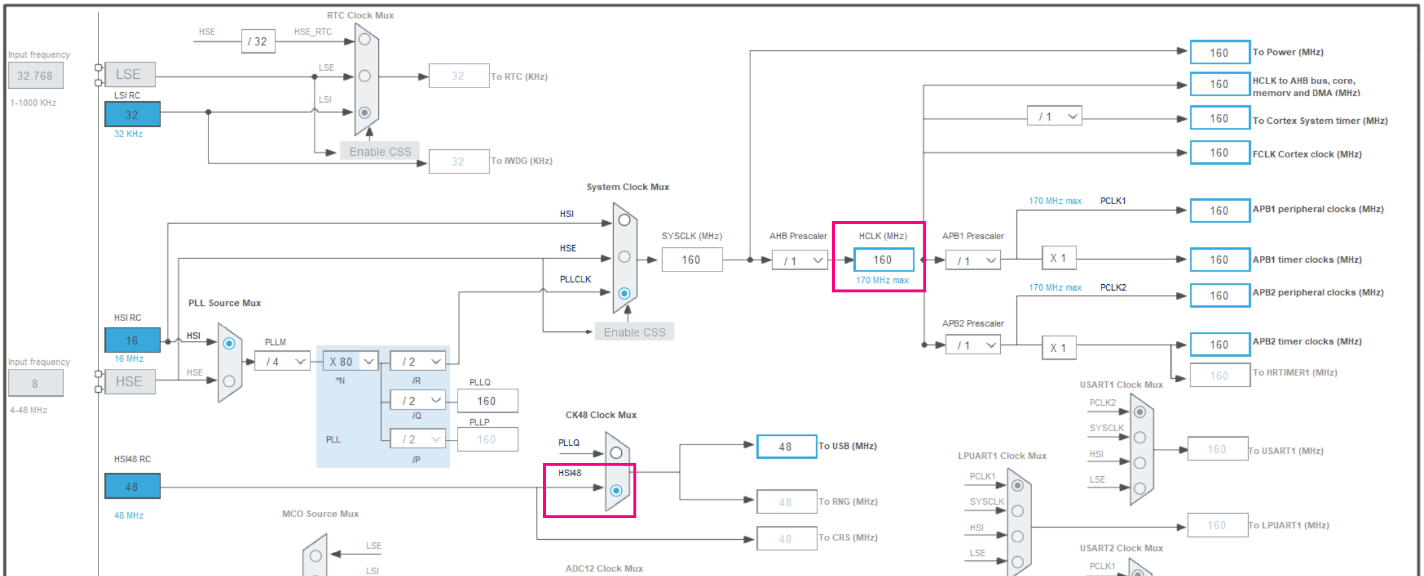Open the /R divider dropdown

pos(417,360)
